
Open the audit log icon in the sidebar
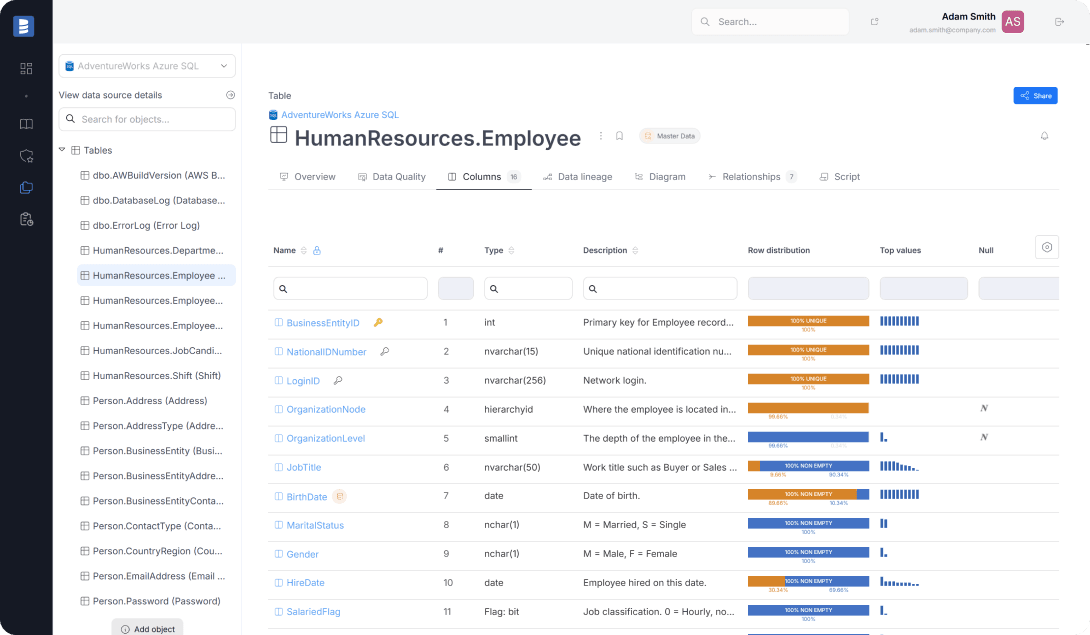click(x=26, y=219)
